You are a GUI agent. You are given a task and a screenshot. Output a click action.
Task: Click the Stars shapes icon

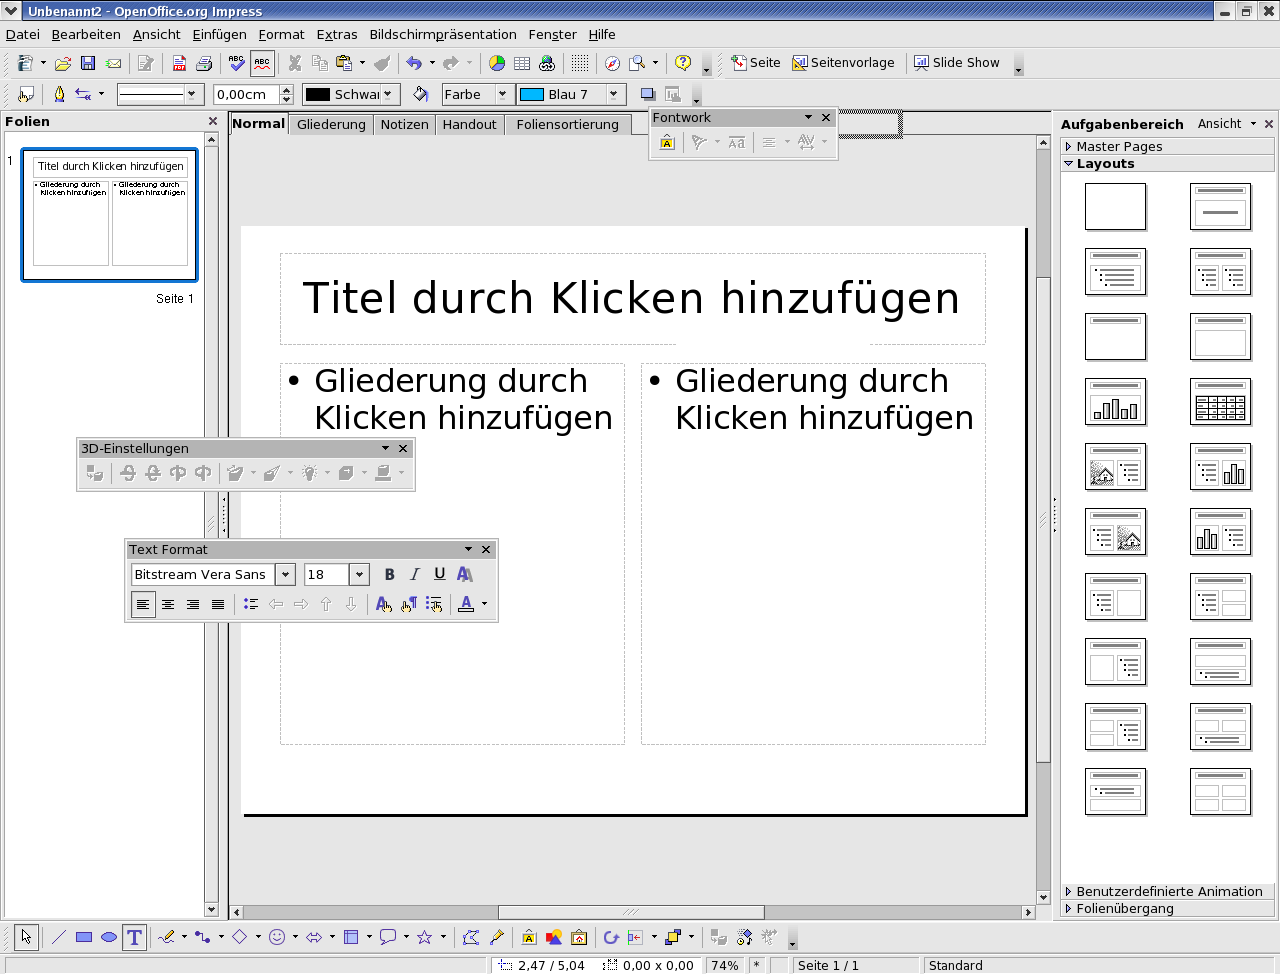425,937
